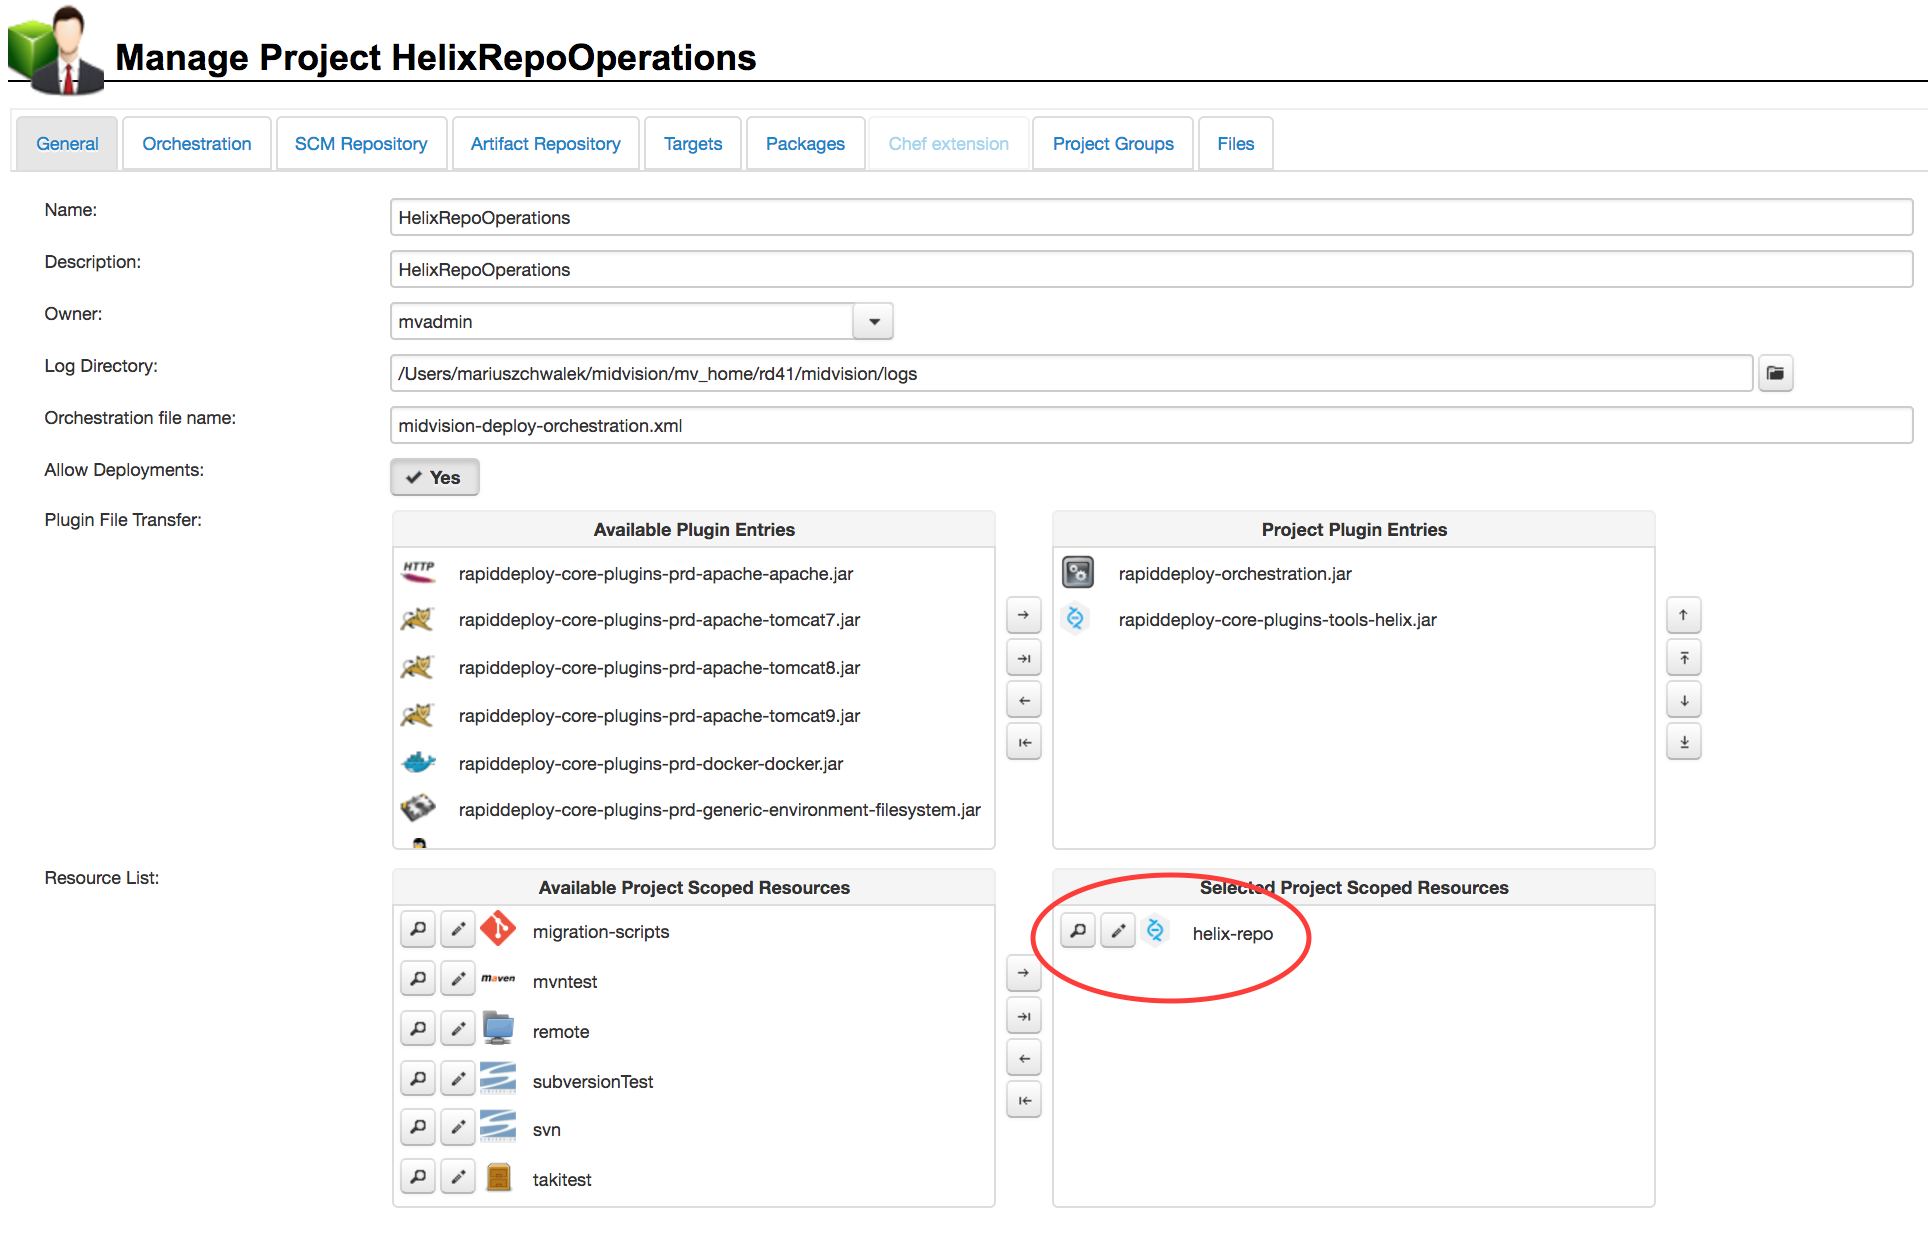View the takitest resource details
Image resolution: width=1928 pixels, height=1234 pixels.
pyautogui.click(x=418, y=1177)
